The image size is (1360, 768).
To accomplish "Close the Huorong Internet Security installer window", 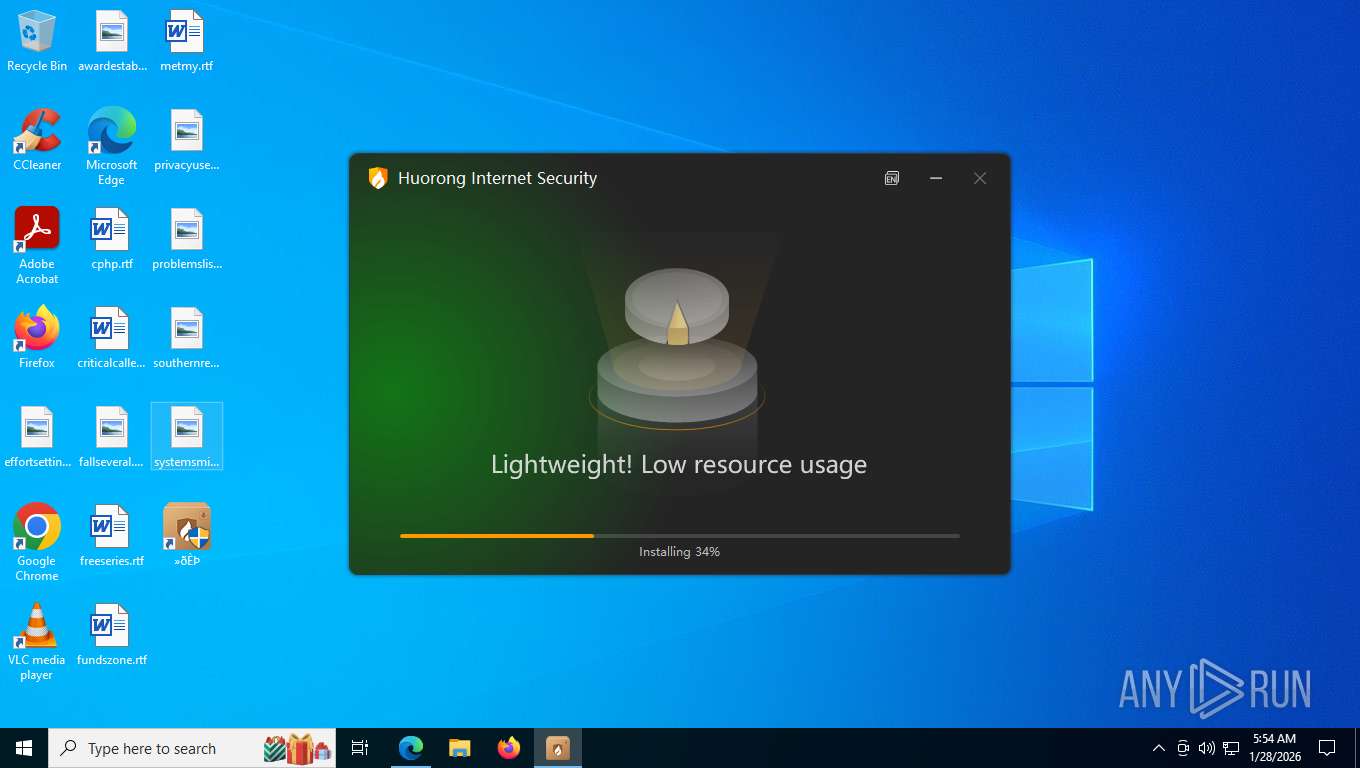I will click(x=980, y=178).
